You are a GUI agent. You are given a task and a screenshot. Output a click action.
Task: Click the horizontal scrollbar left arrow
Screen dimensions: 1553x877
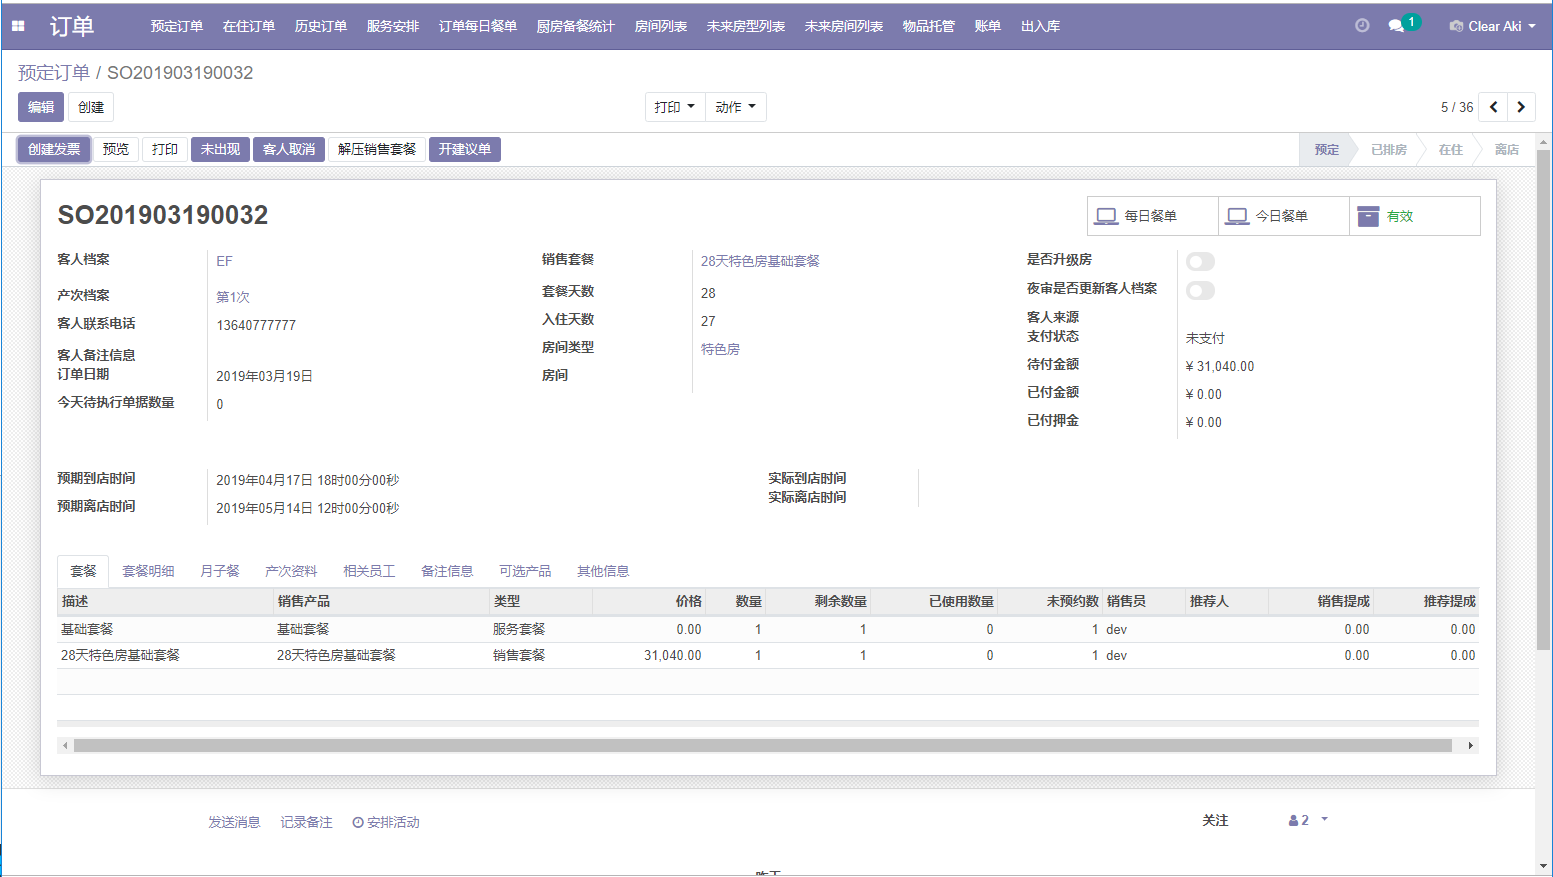coord(65,745)
